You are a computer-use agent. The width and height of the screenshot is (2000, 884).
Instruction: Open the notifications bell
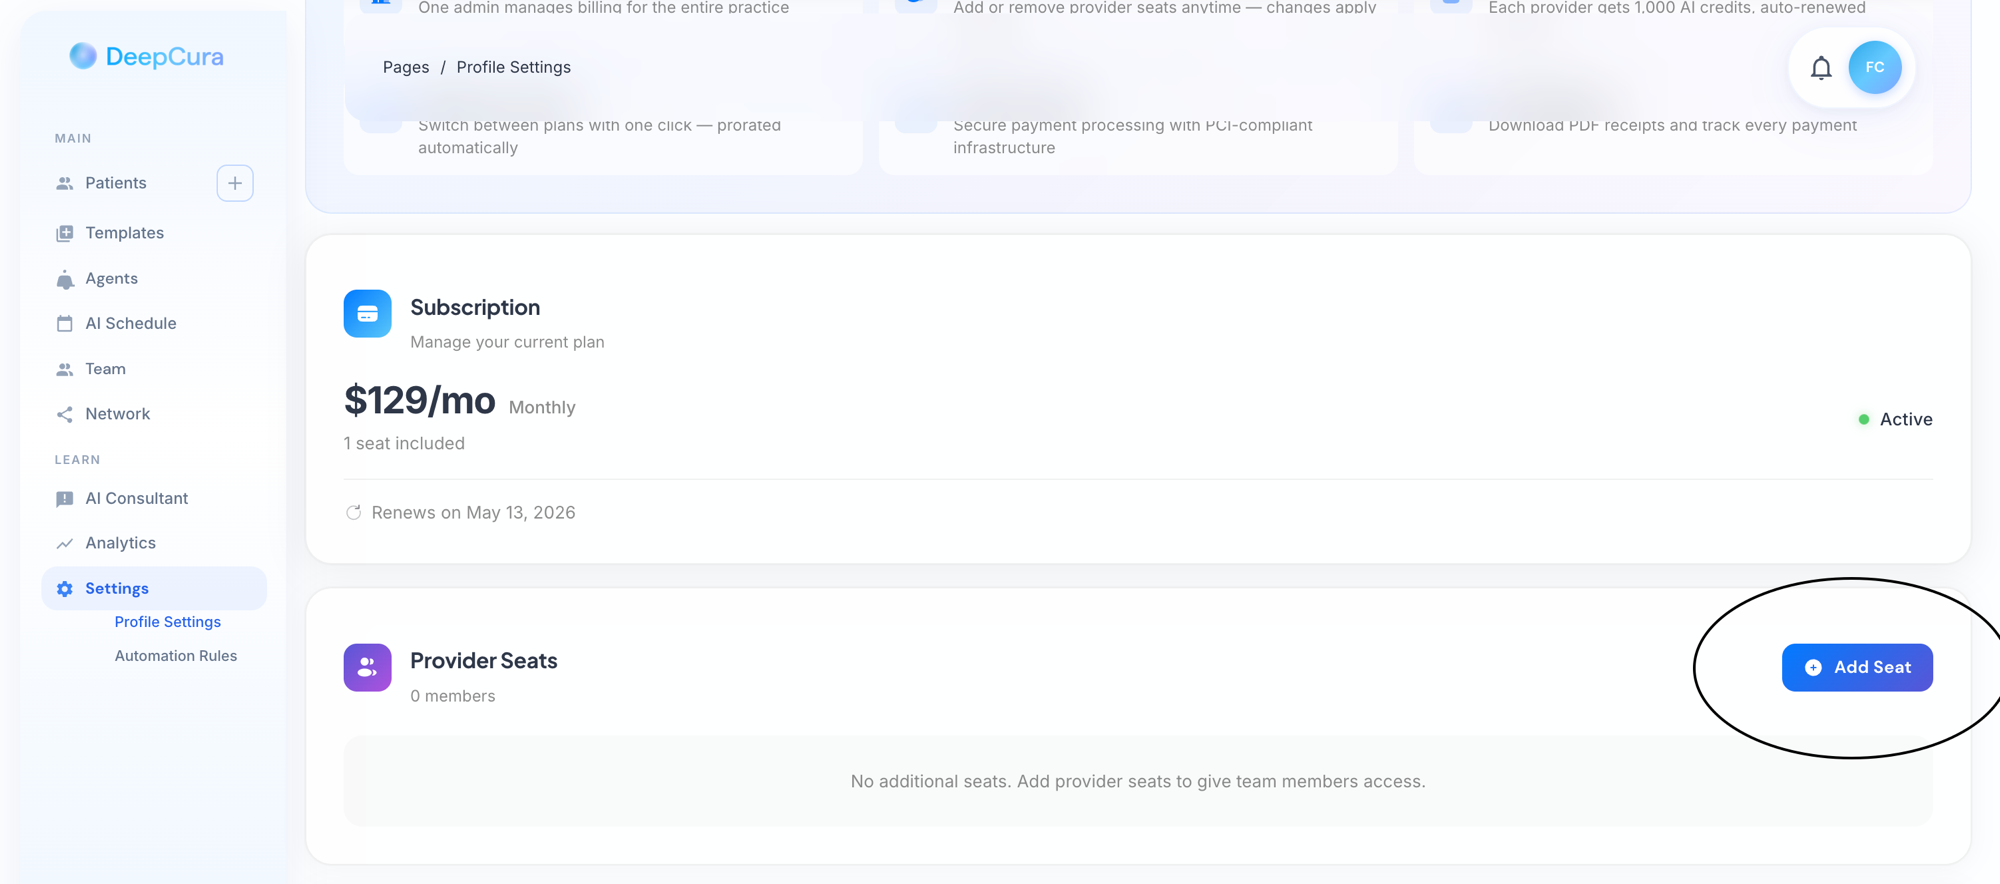[x=1821, y=68]
